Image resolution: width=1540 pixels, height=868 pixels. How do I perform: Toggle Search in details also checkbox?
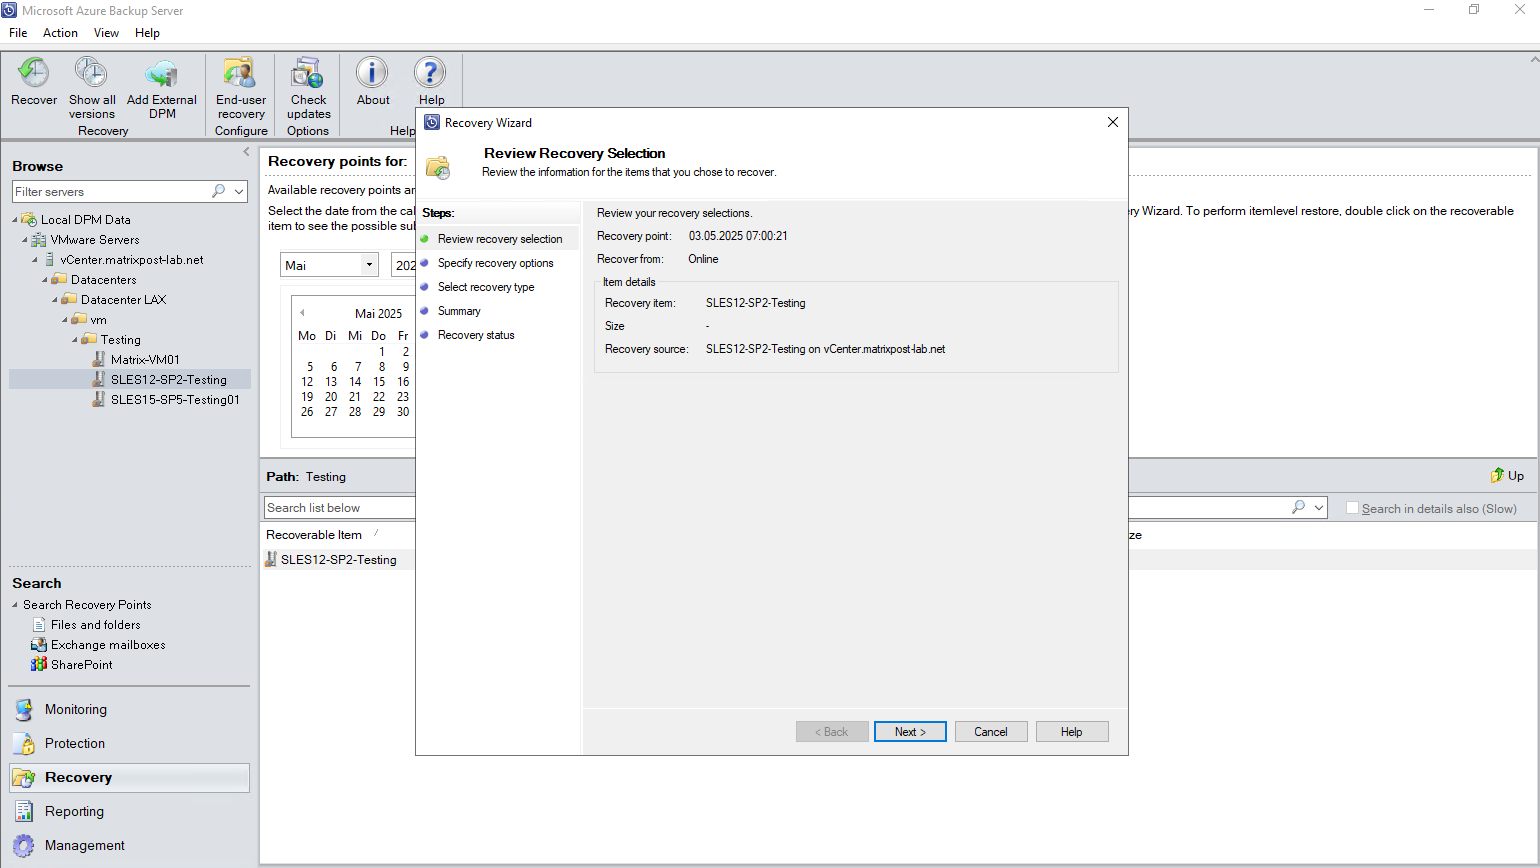click(x=1352, y=508)
